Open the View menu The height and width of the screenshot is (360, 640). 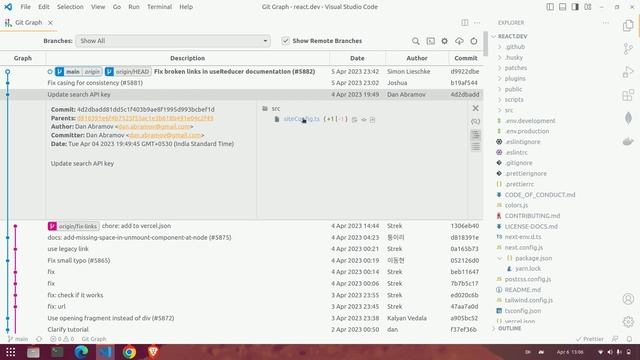[98, 7]
